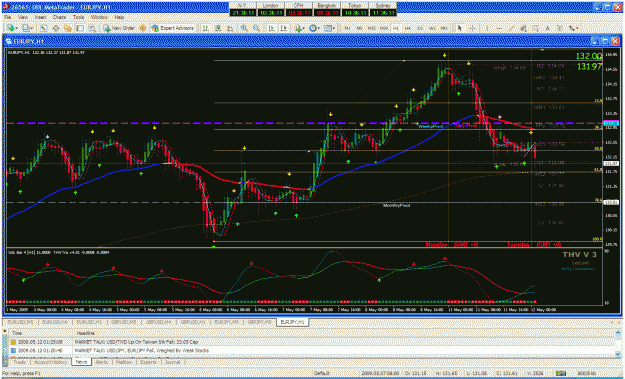The height and width of the screenshot is (379, 625).
Task: Open the Account History tab
Action: [x=50, y=362]
